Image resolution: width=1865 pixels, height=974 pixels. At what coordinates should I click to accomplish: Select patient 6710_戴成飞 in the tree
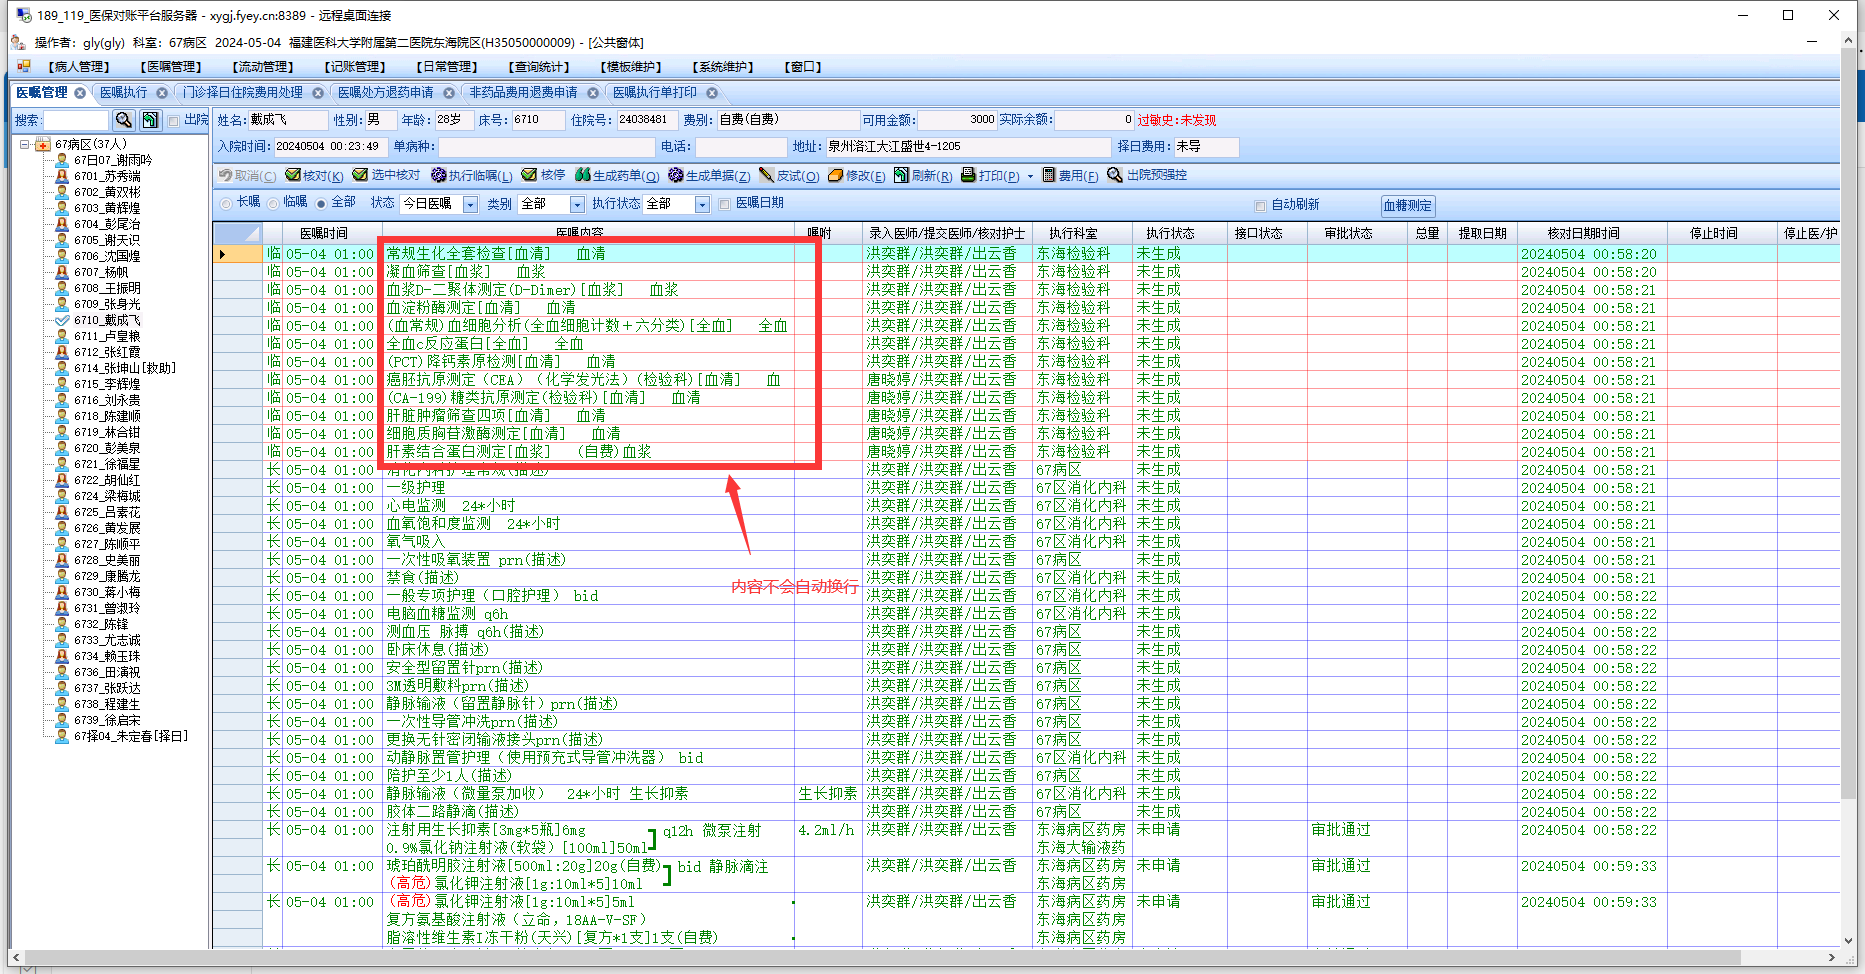[108, 320]
